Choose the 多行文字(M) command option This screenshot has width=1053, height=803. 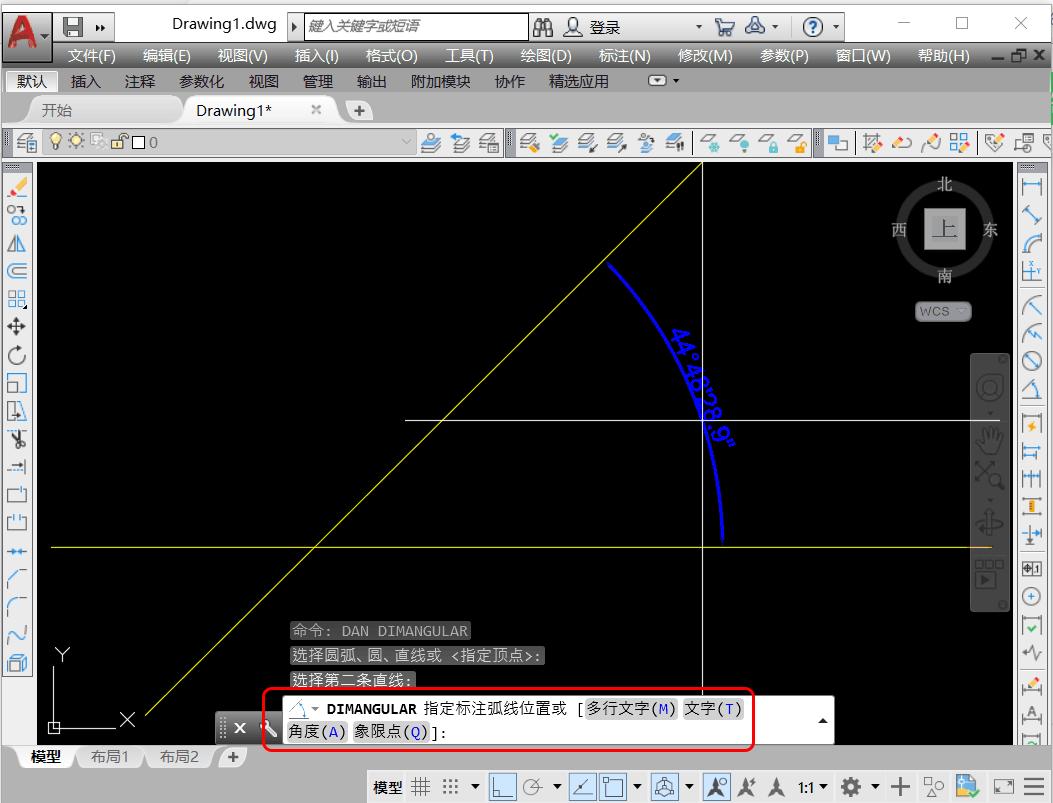click(x=631, y=709)
